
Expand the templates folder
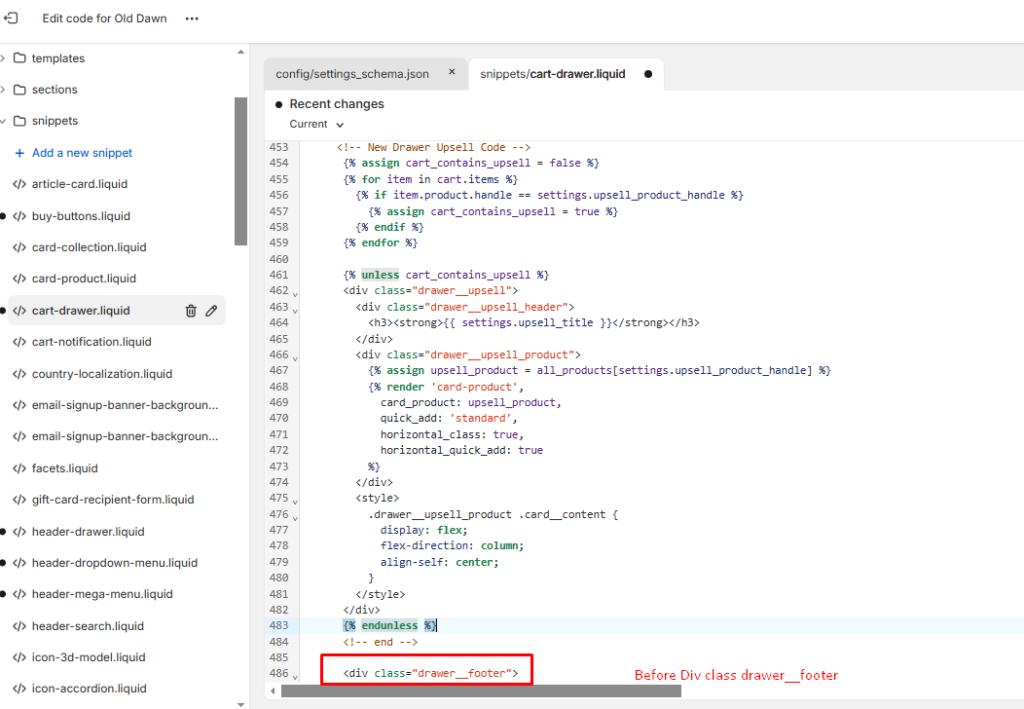click(x=3, y=58)
